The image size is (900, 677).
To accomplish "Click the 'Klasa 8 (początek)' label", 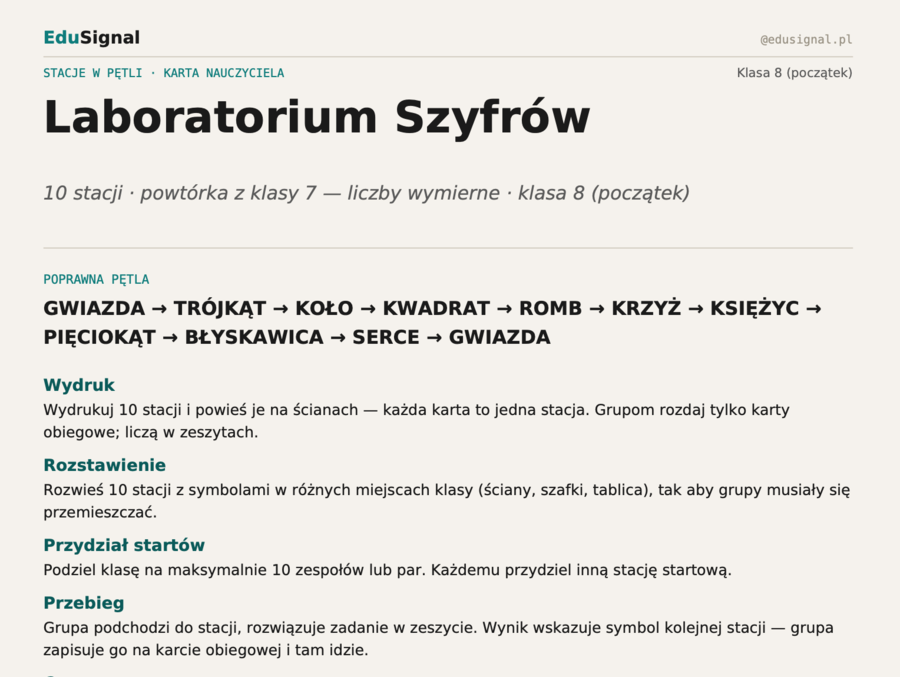I will tap(794, 73).
